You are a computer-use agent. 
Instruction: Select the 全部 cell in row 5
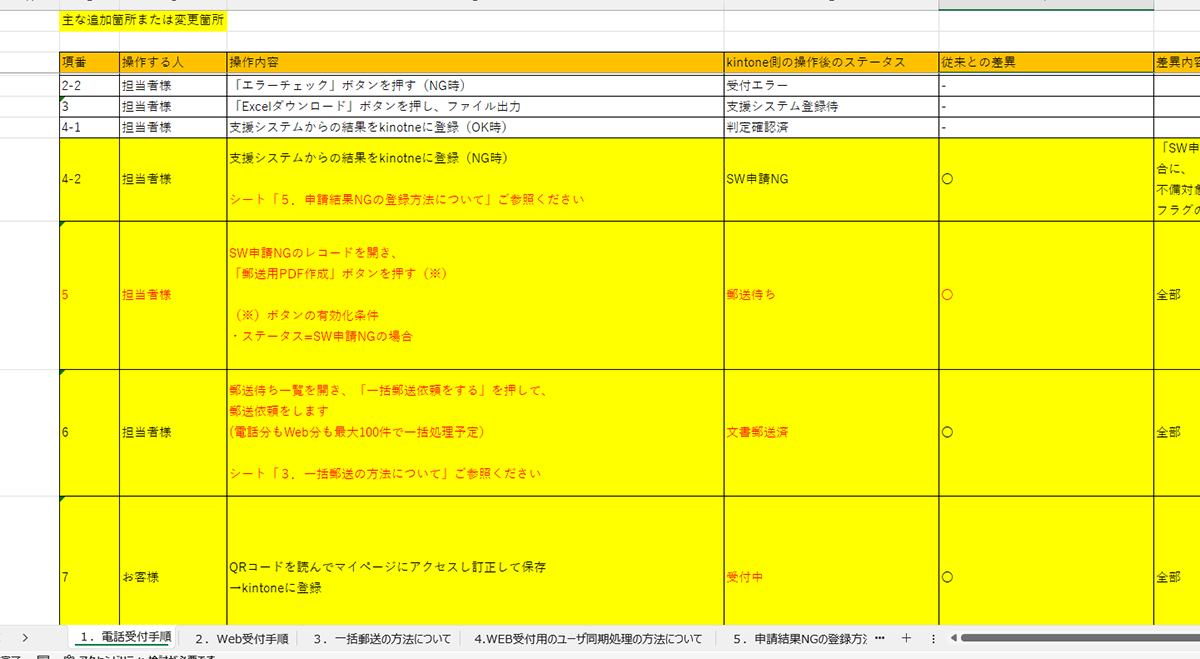point(1177,295)
